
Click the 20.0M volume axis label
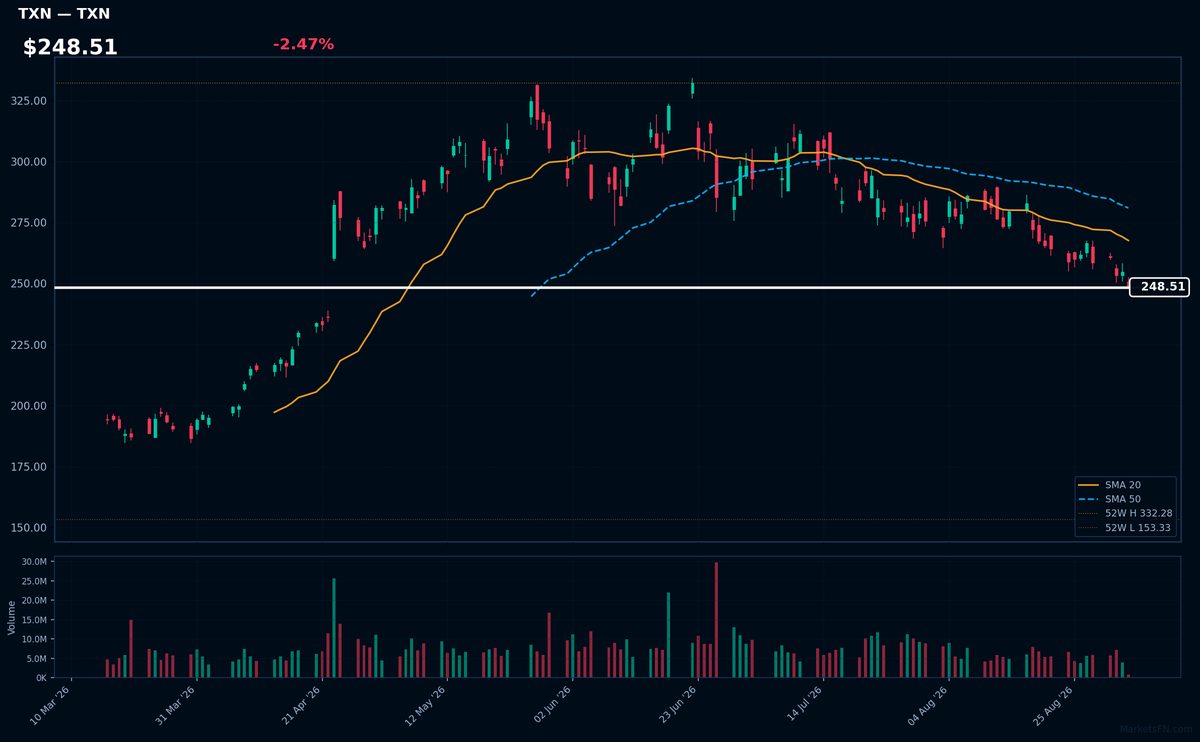[34, 601]
